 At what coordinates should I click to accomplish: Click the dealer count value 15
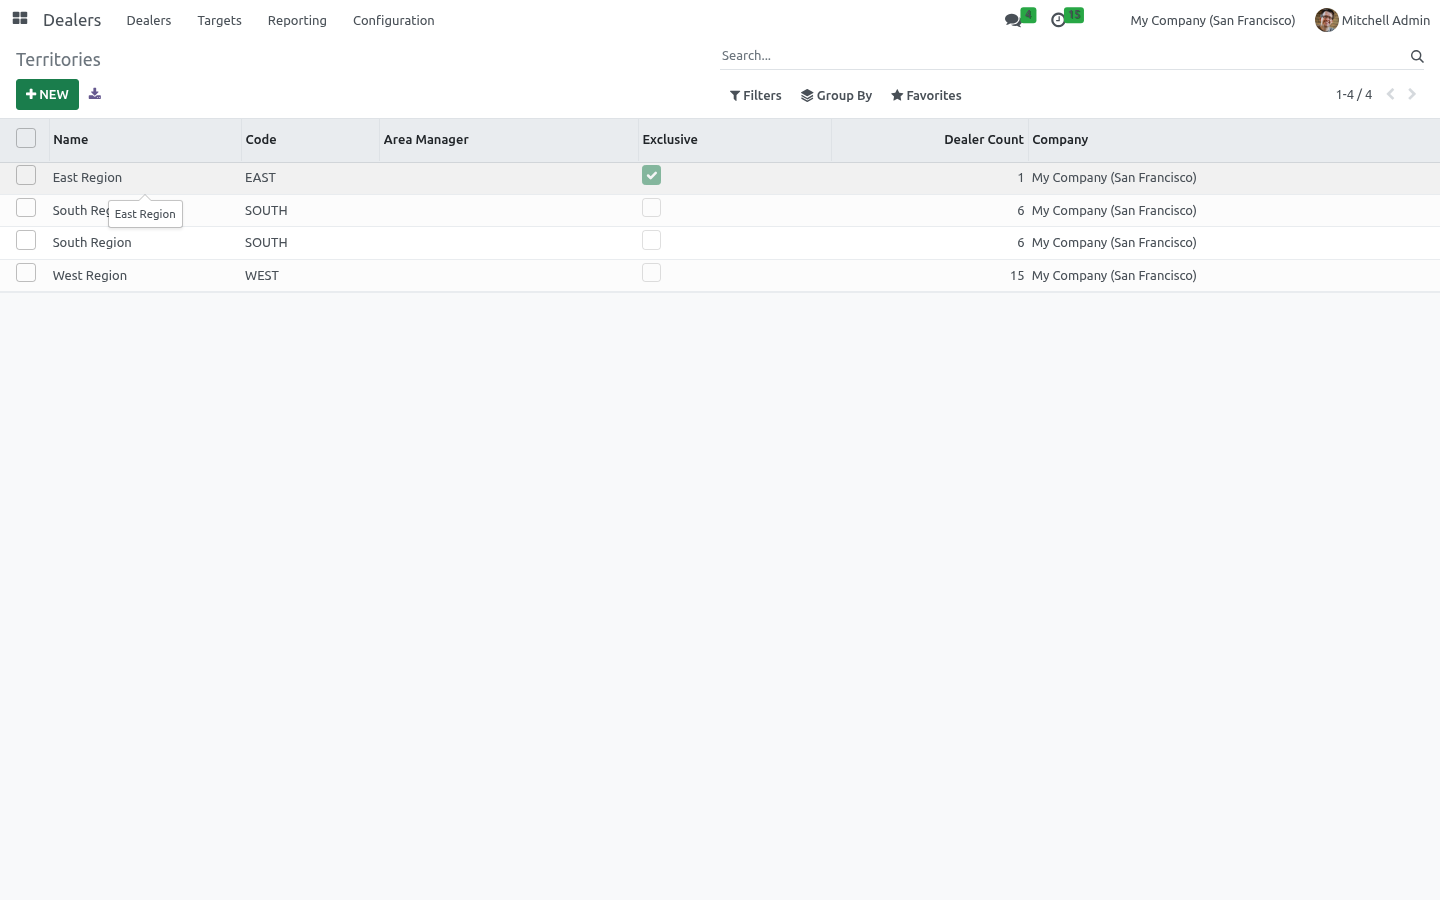click(x=1017, y=276)
